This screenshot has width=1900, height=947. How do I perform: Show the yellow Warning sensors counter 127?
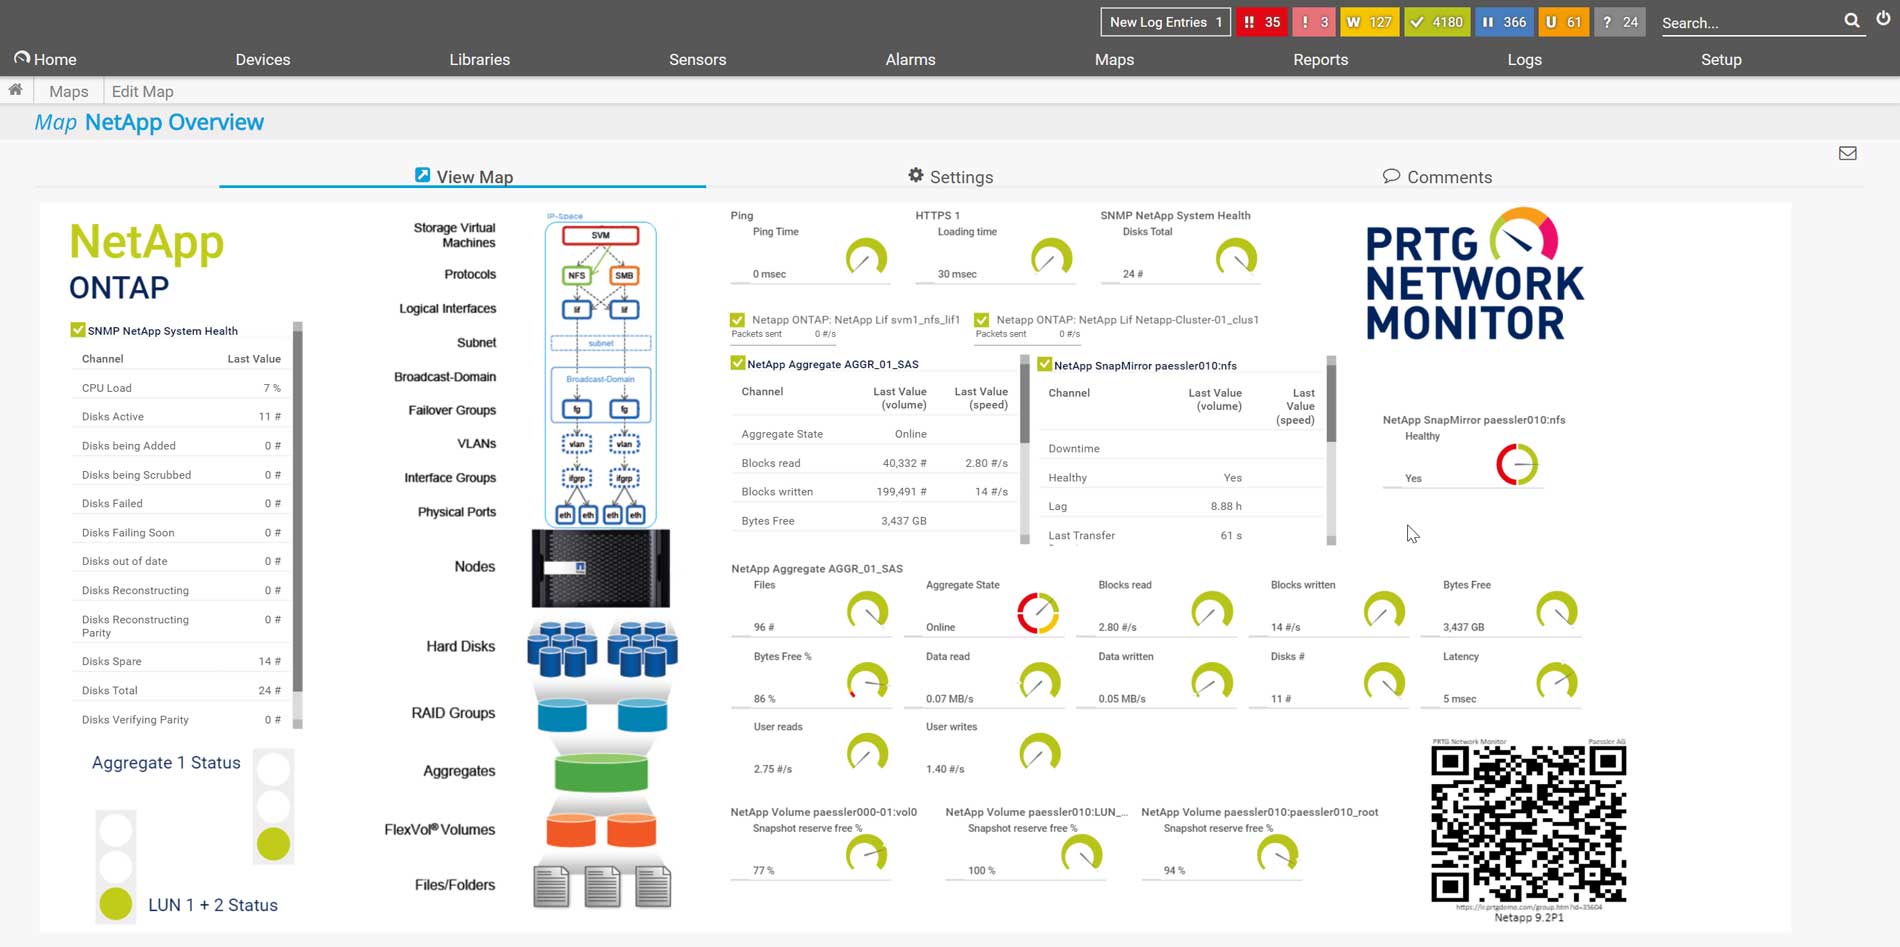pyautogui.click(x=1369, y=22)
